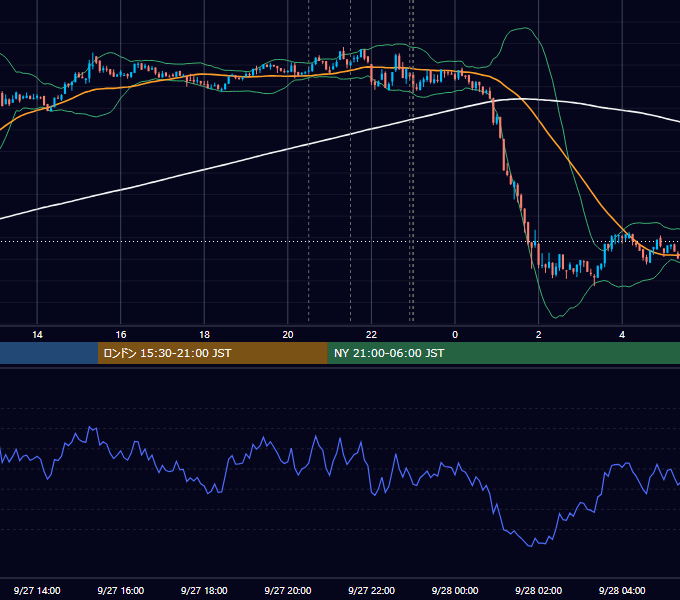Screen dimensions: 680x600
Task: Click the hour label 20 on the axis
Action: click(288, 335)
